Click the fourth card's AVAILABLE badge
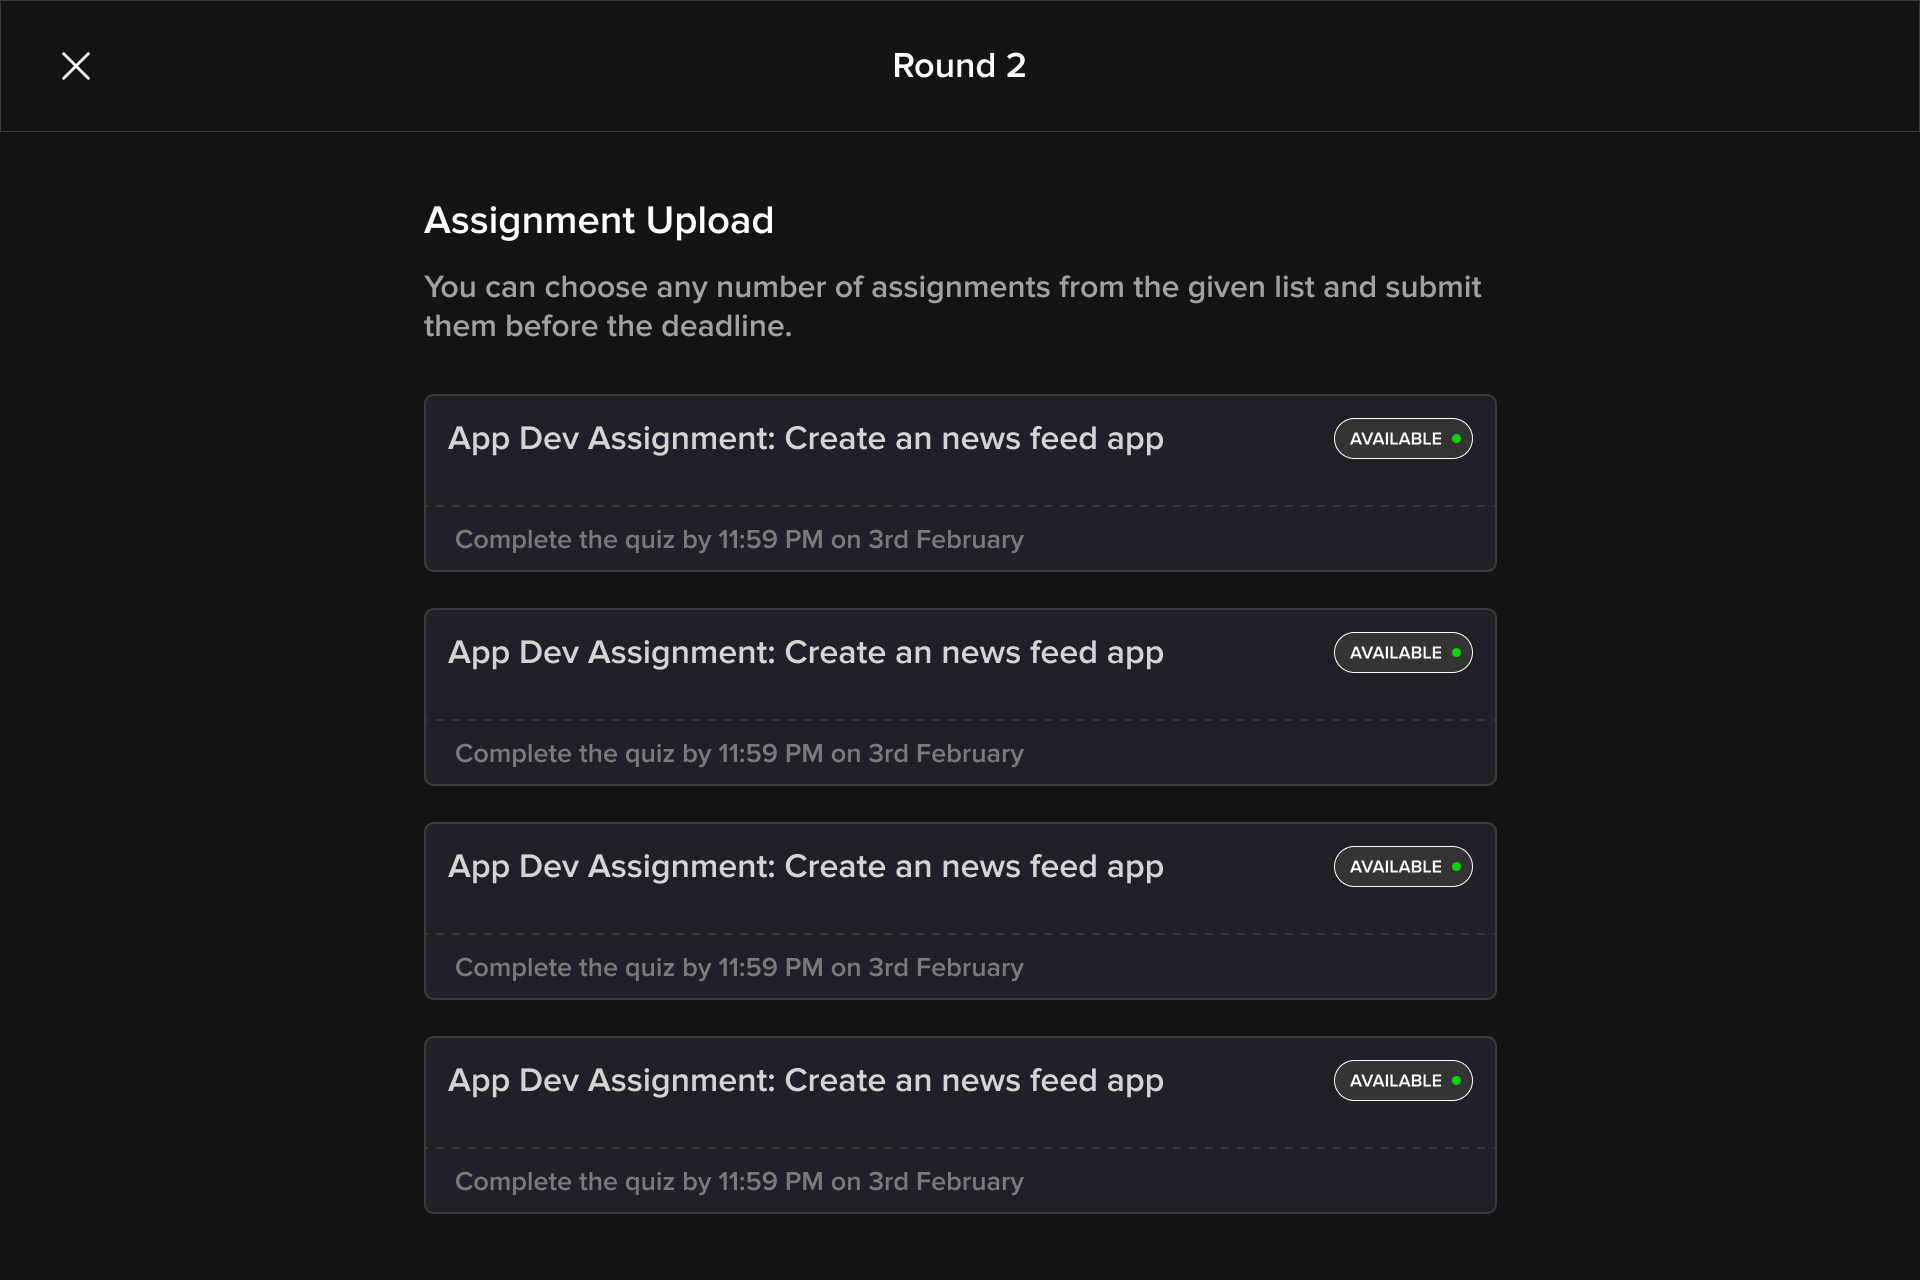The width and height of the screenshot is (1920, 1280). tap(1403, 1081)
